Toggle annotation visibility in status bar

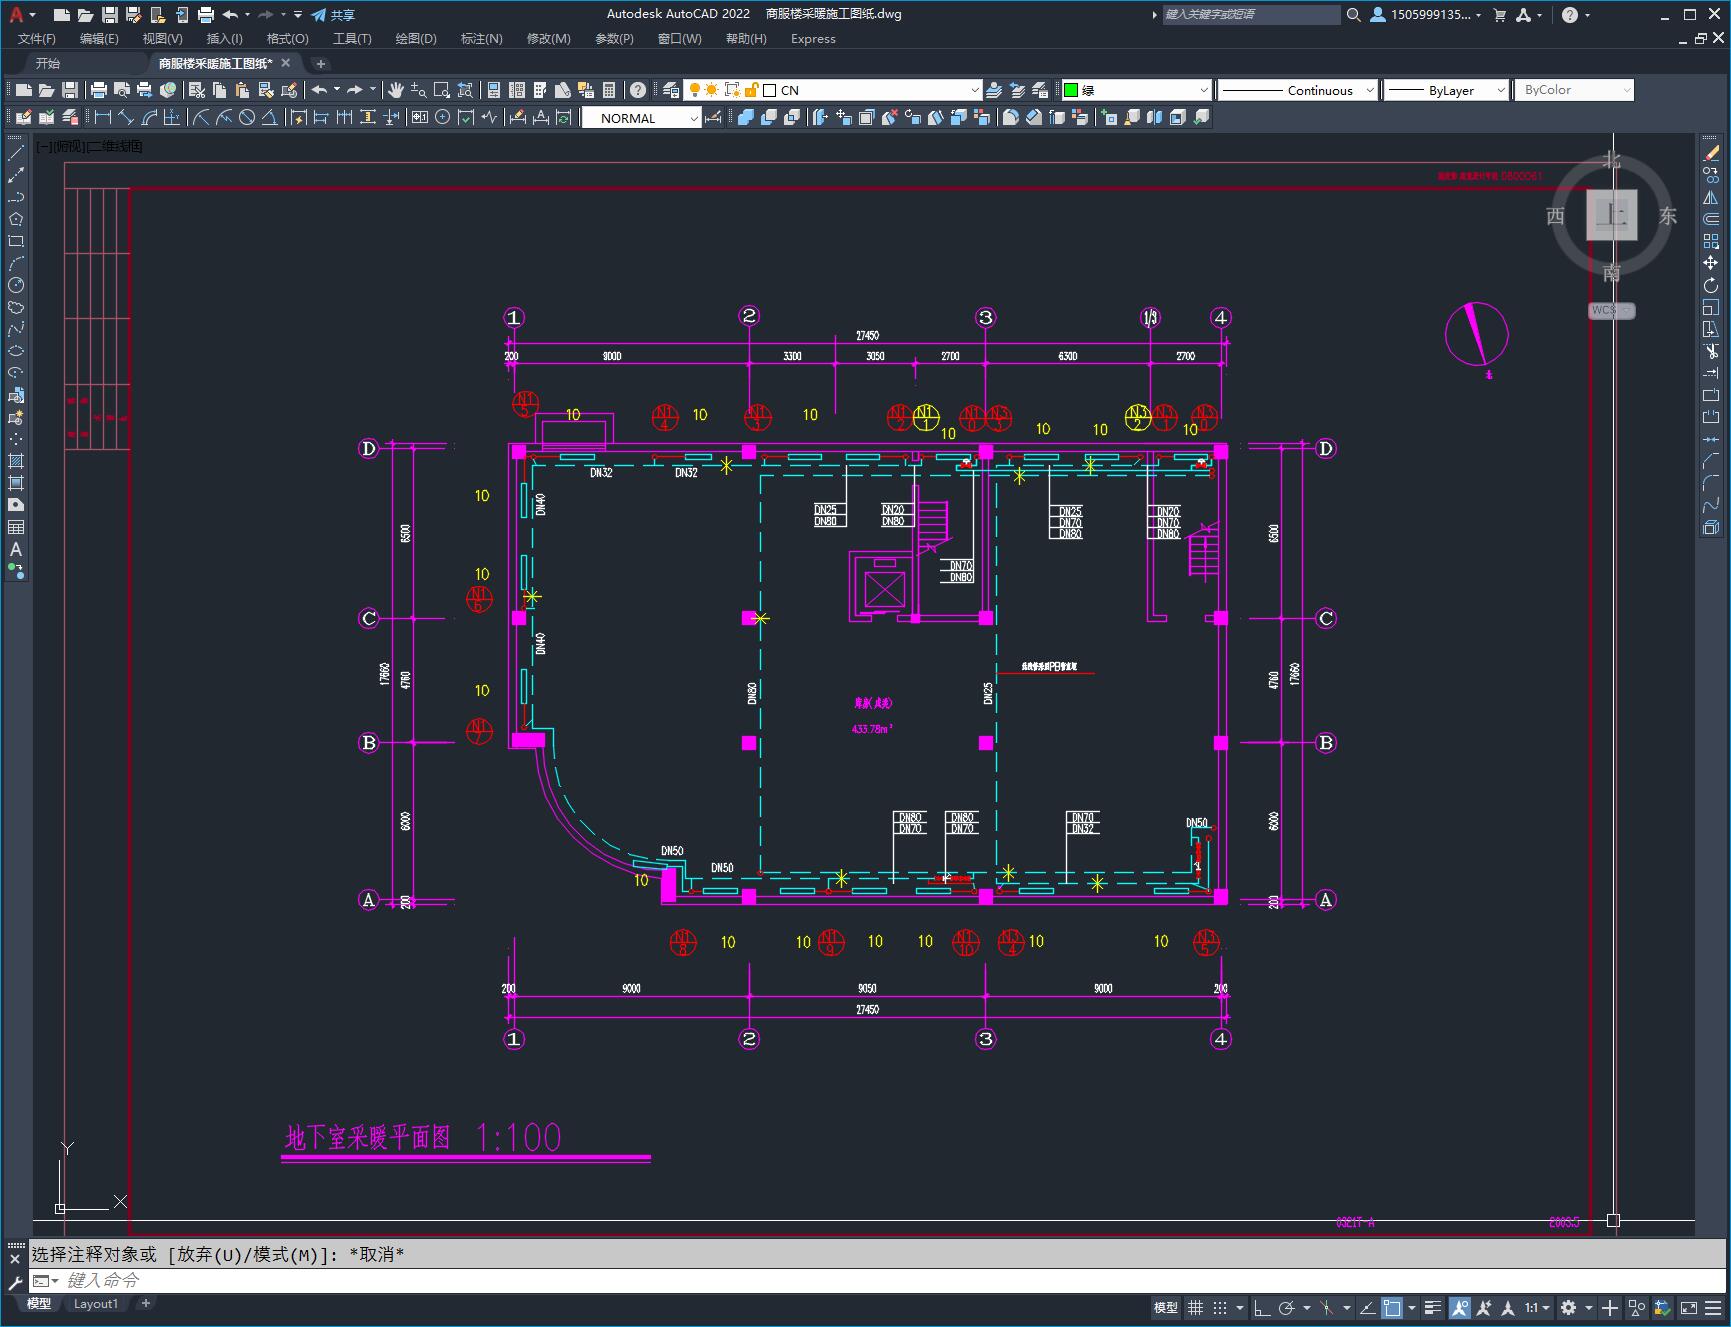(x=1460, y=1307)
